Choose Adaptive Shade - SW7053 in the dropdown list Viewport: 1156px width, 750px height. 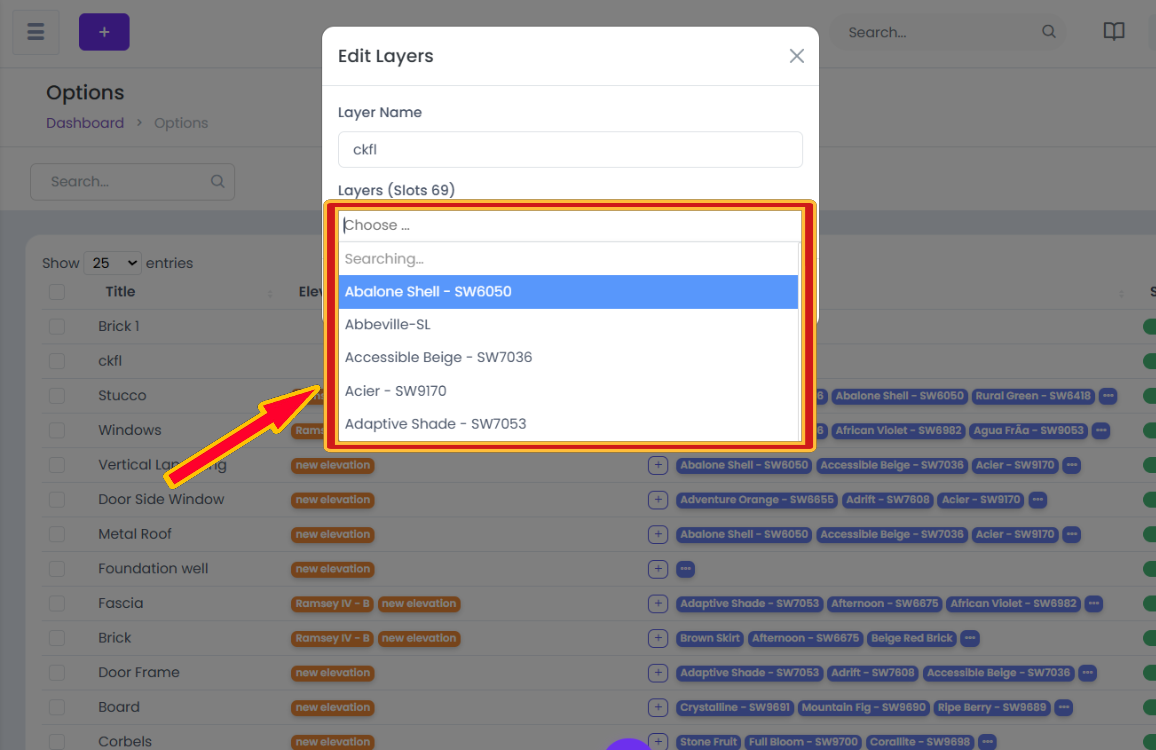(x=568, y=424)
